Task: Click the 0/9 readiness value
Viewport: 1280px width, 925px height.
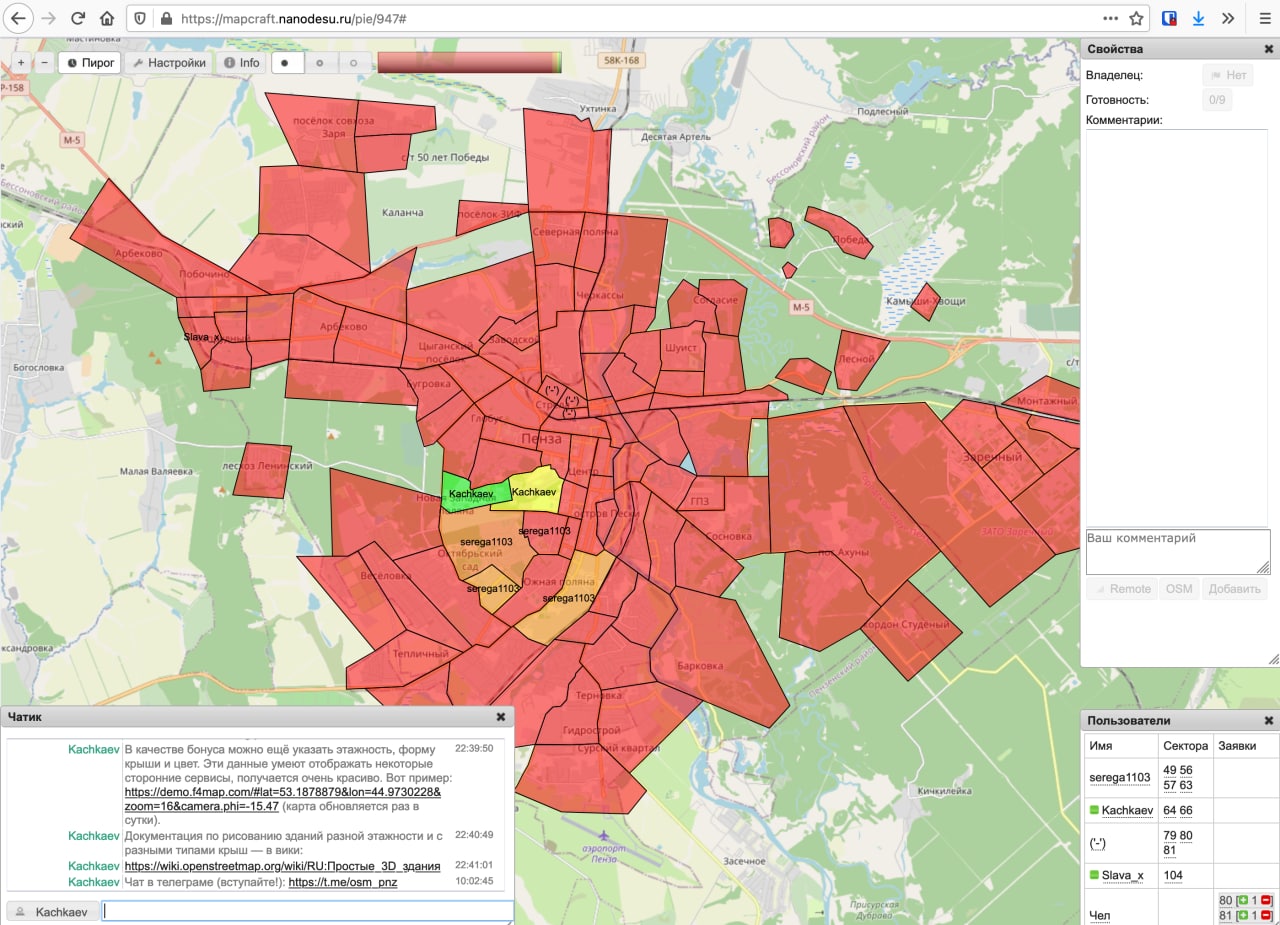Action: (x=1217, y=100)
